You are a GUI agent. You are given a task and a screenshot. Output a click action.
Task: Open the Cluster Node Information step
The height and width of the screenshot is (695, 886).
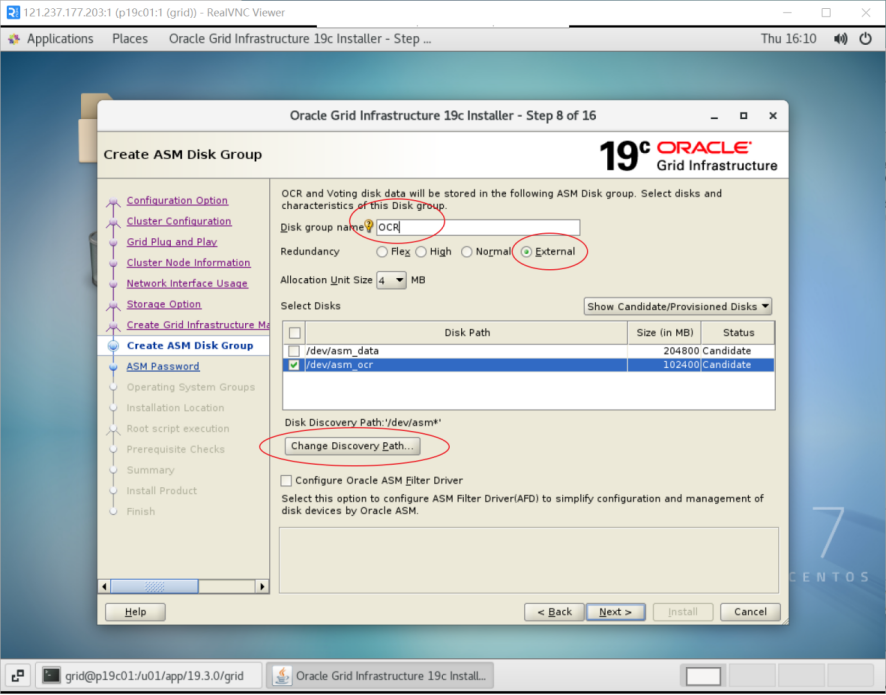click(x=189, y=263)
